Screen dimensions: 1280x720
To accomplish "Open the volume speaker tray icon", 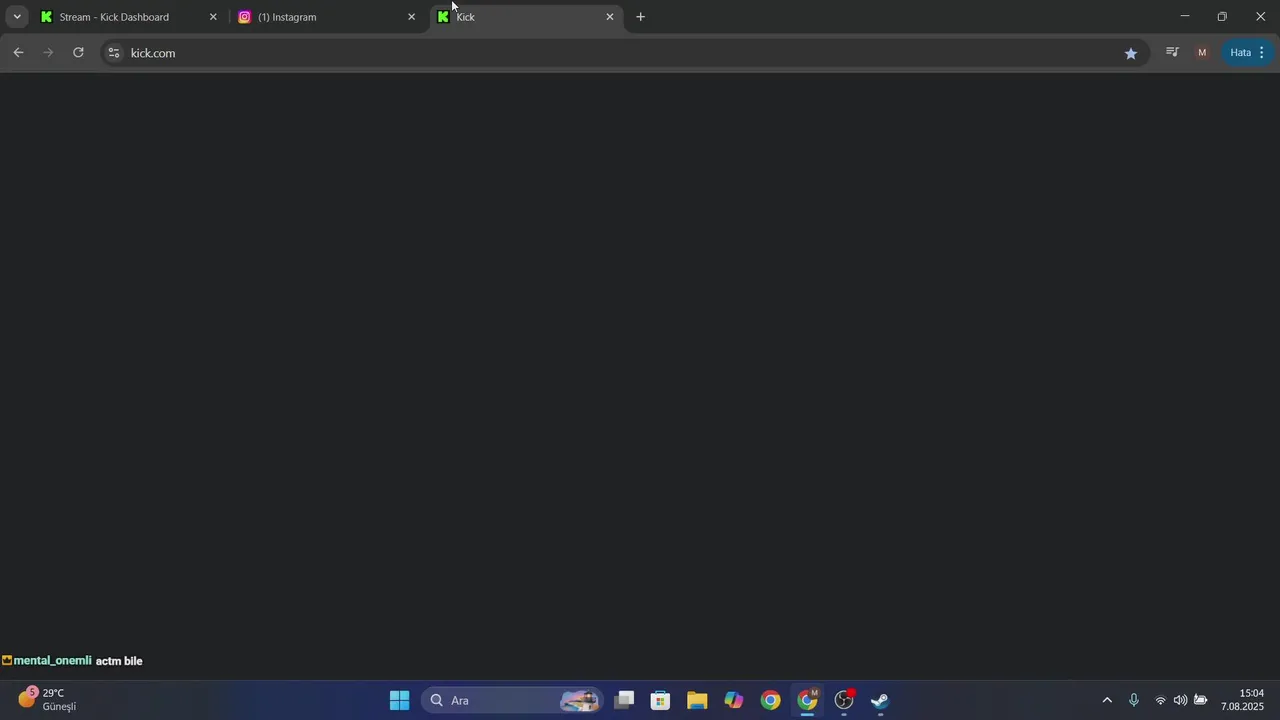I will coord(1181,700).
